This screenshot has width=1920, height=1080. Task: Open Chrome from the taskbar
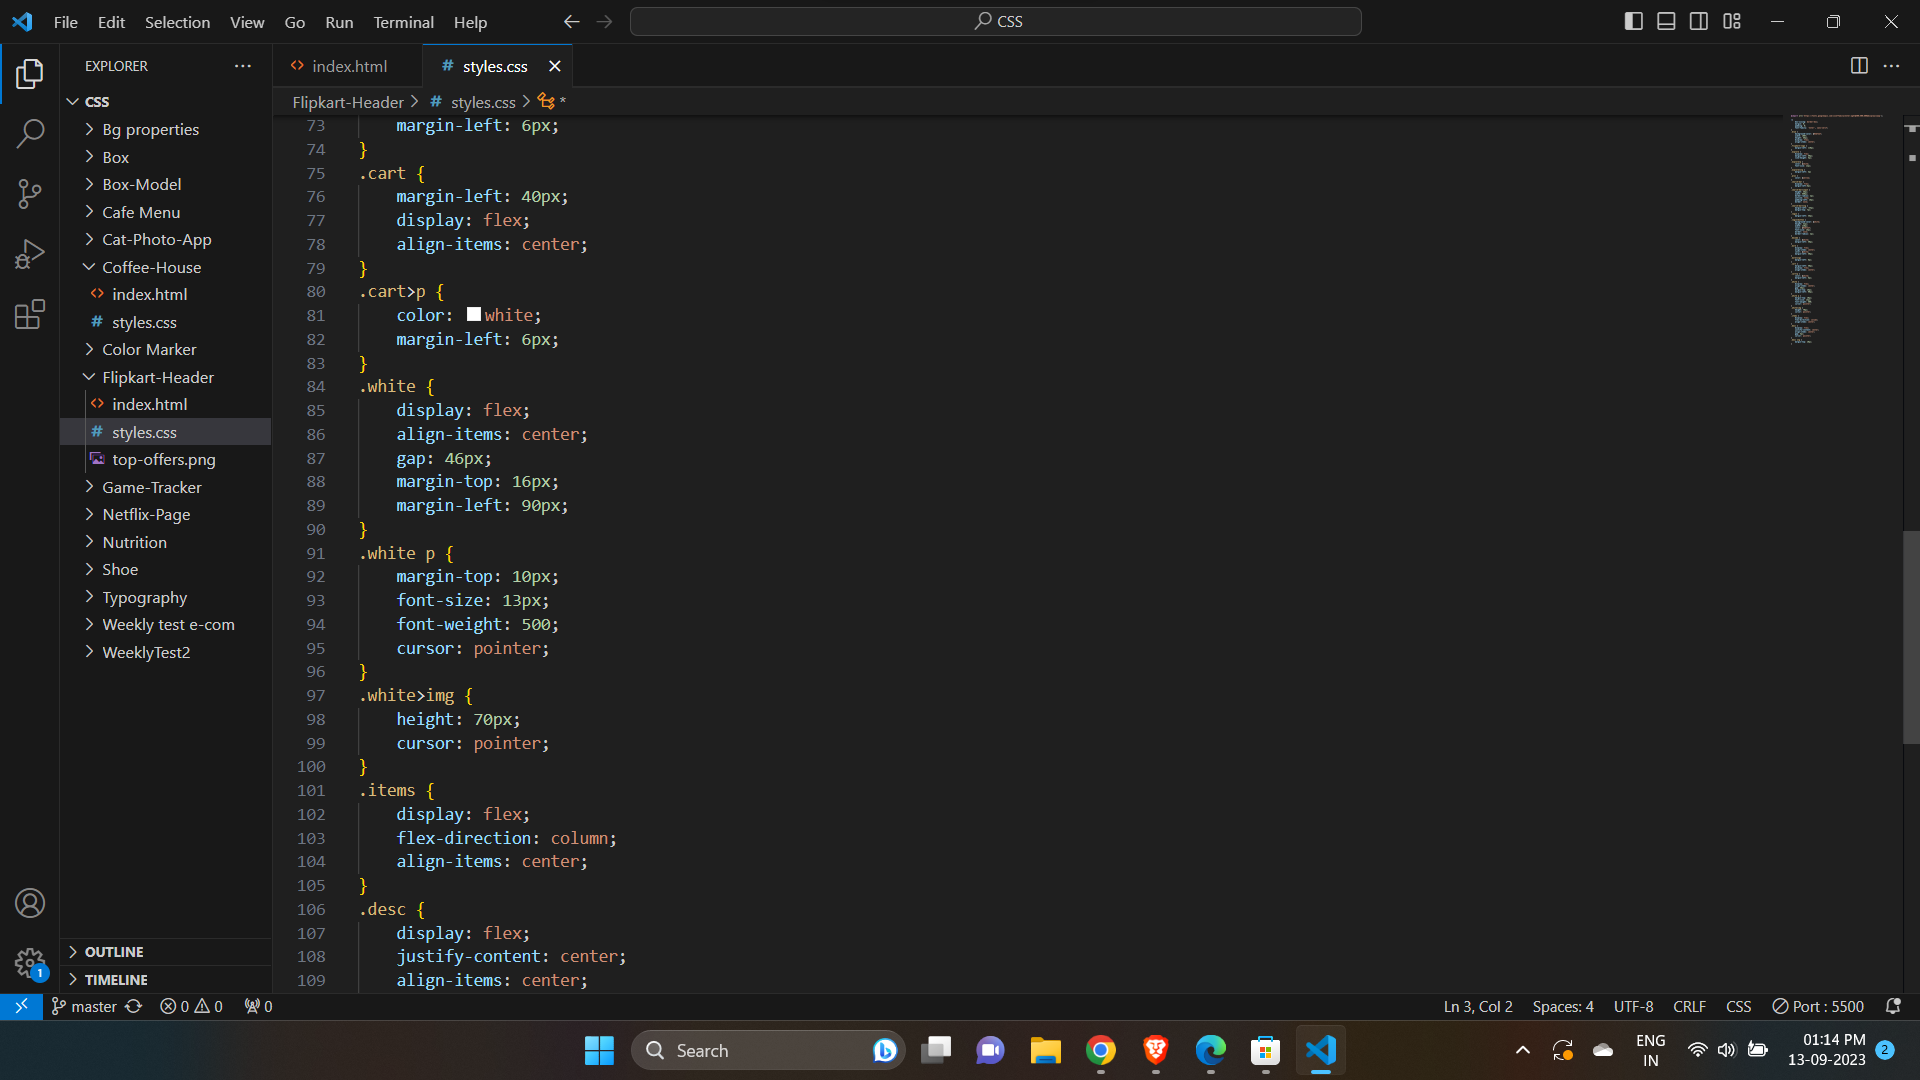(1100, 1050)
